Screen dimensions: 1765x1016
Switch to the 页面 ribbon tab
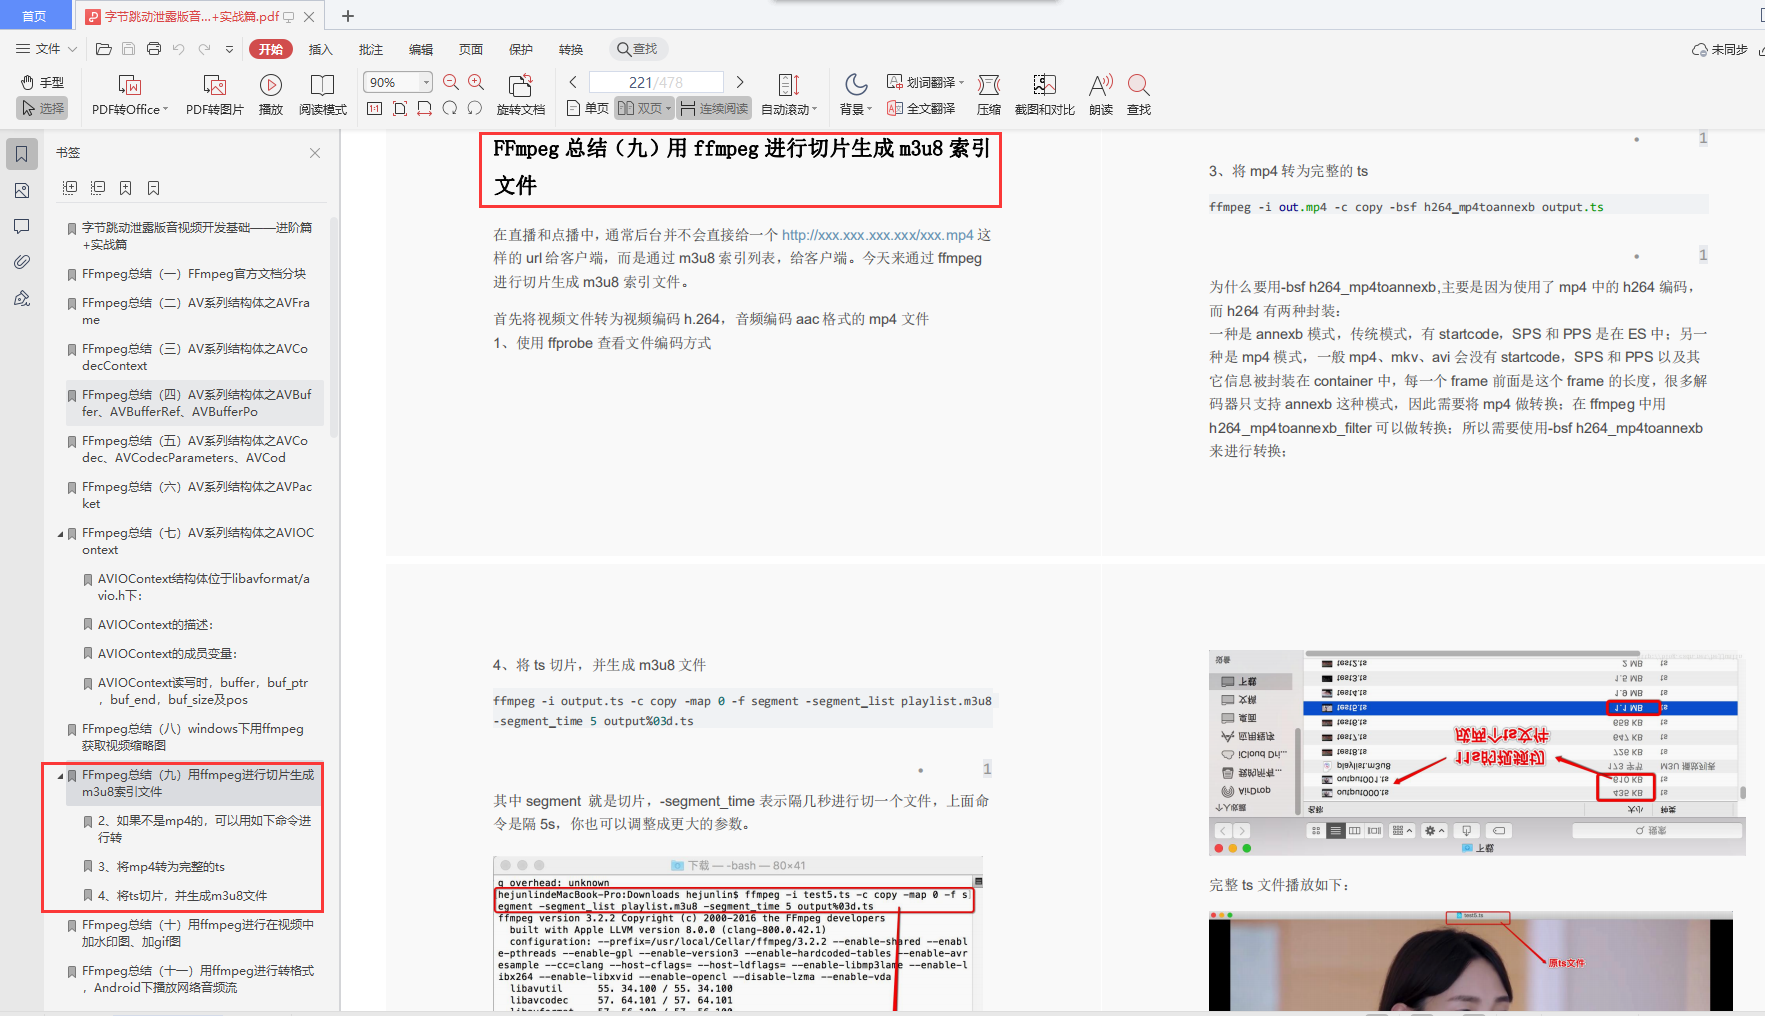click(471, 49)
